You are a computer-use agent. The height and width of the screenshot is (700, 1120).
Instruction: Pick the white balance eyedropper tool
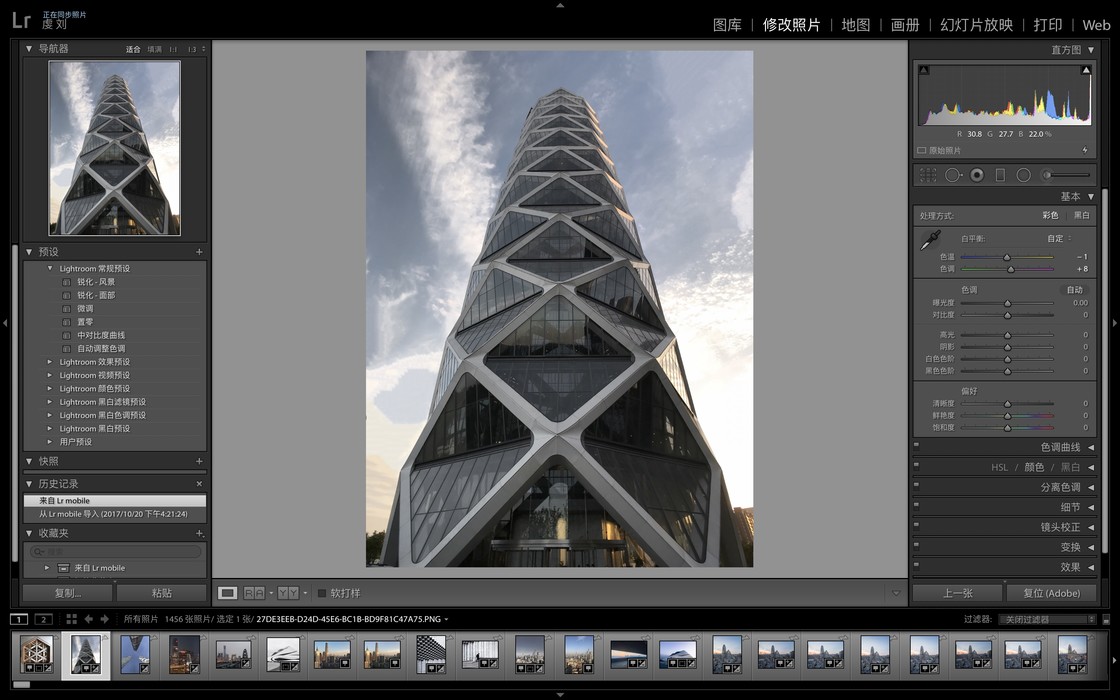pyautogui.click(x=930, y=240)
